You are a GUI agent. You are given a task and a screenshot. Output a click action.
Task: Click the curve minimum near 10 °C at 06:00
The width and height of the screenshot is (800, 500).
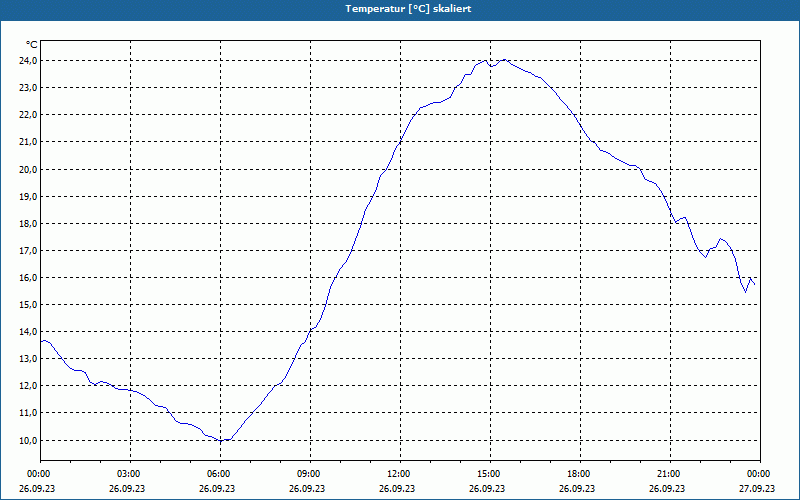coord(220,440)
